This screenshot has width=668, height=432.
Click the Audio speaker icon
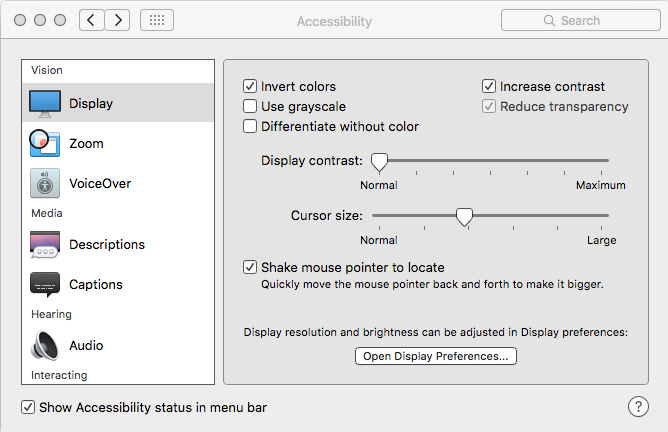[x=45, y=346]
